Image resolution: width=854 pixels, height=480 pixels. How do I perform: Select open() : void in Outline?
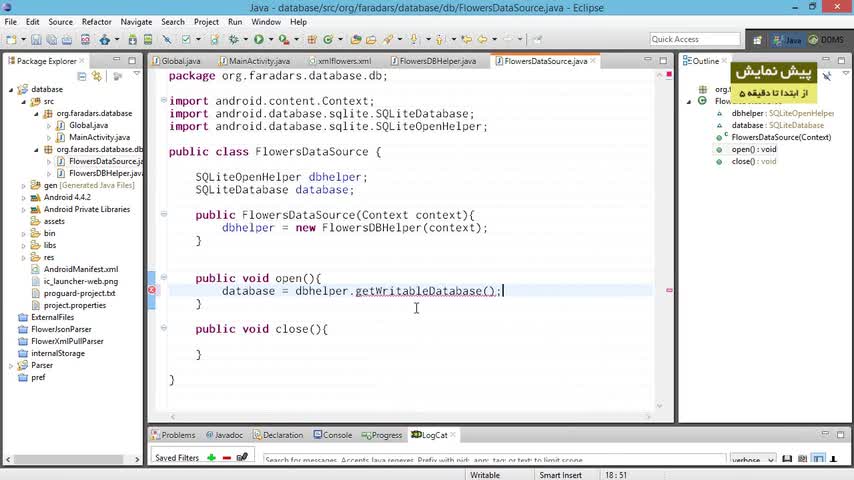754,149
